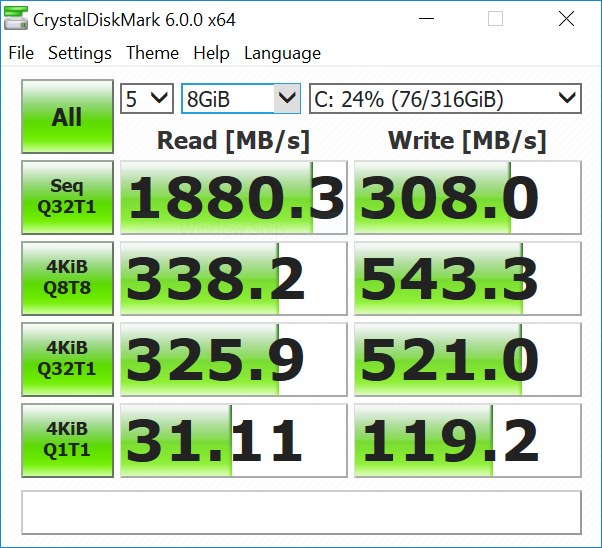Click the 4KiB Q1T1 read result 31.11
The height and width of the screenshot is (548, 602).
(234, 440)
